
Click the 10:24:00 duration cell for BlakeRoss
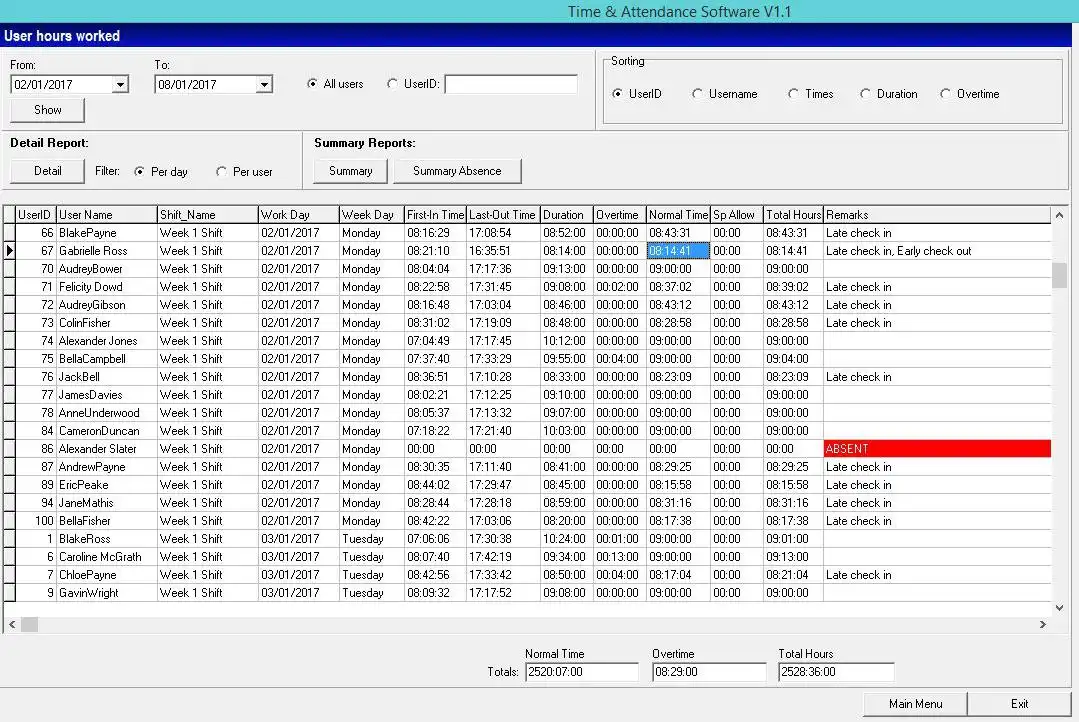[x=567, y=539]
